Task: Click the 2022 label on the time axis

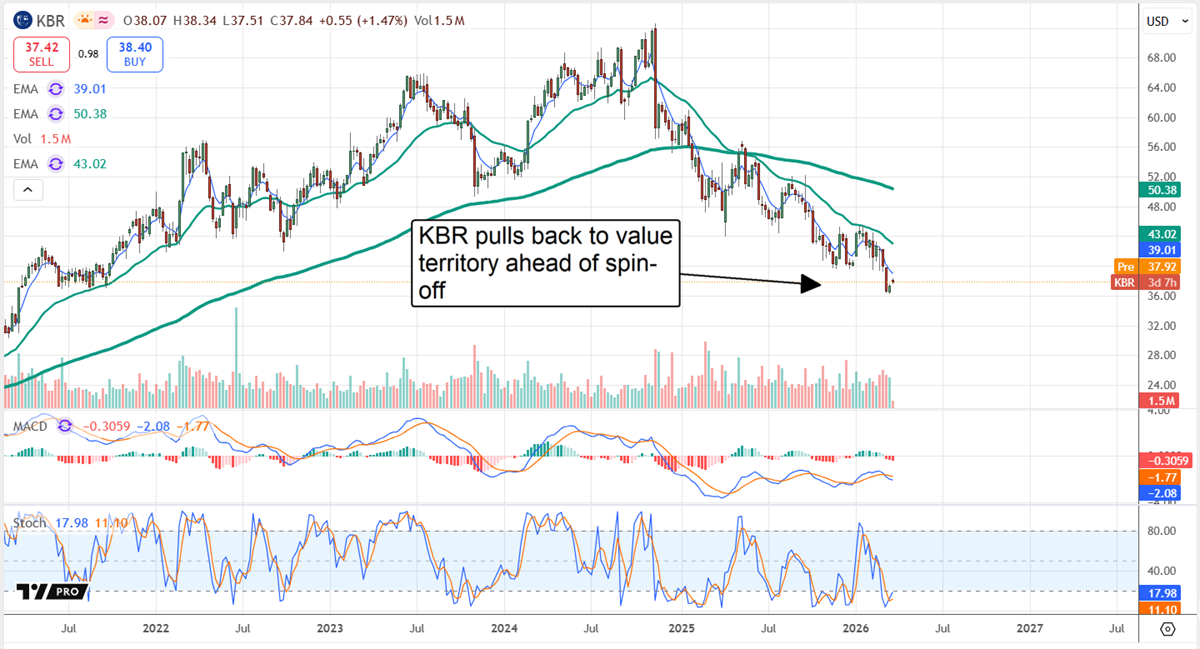Action: point(155,628)
